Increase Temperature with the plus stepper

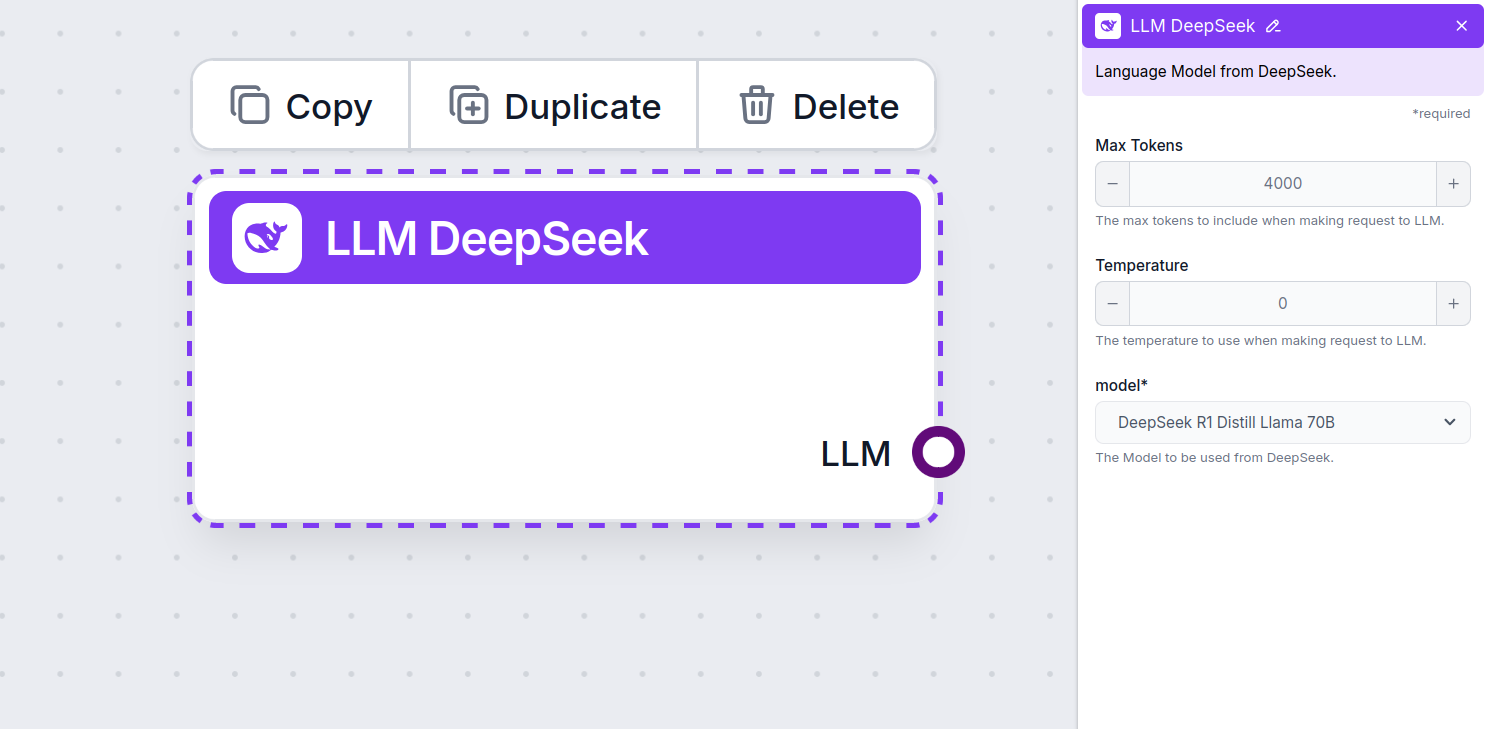coord(1453,303)
